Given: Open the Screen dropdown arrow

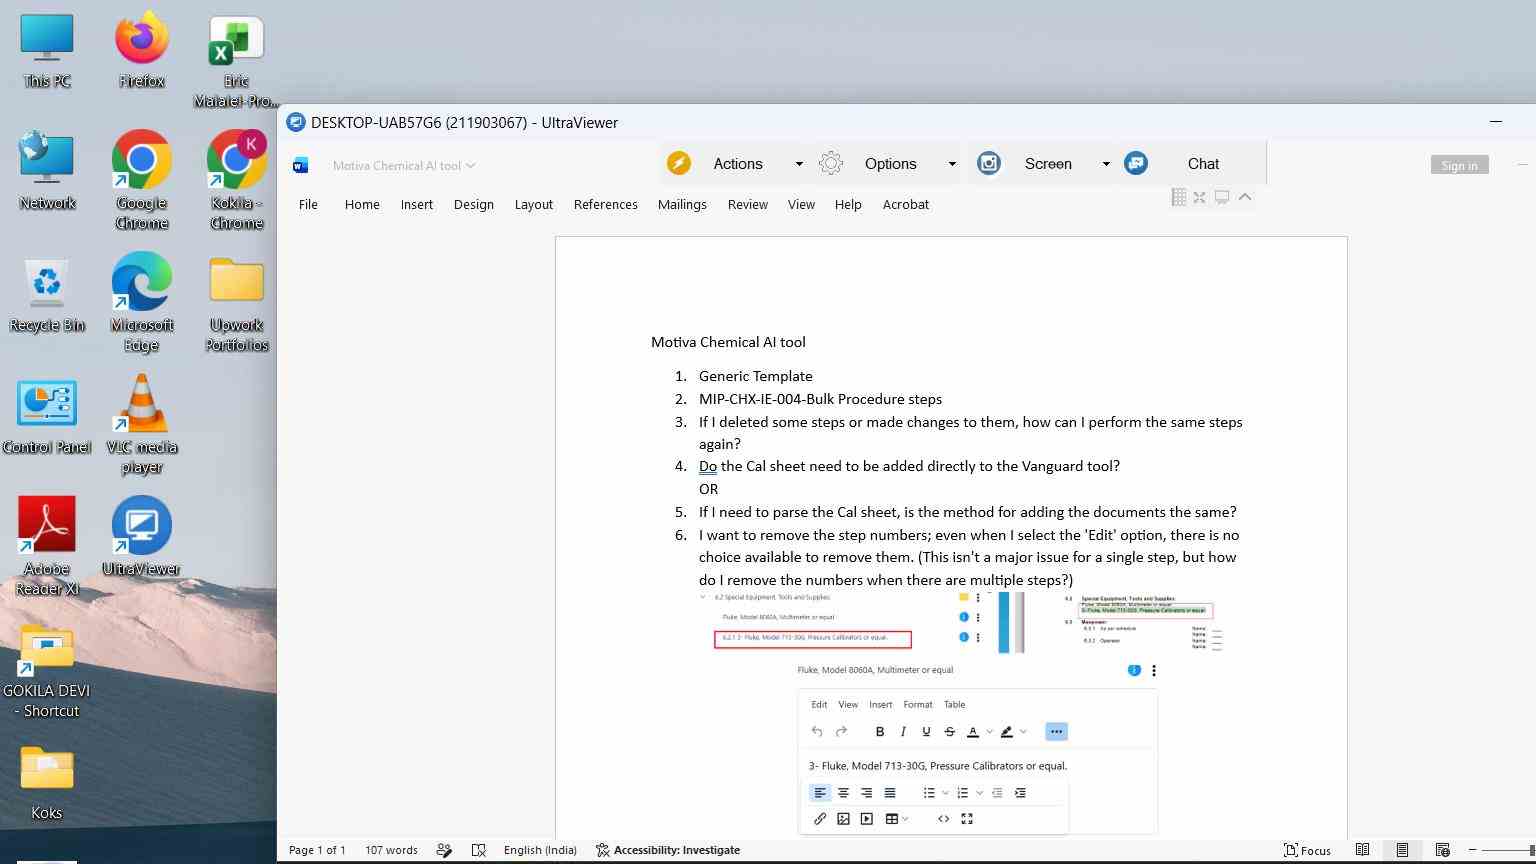Looking at the screenshot, I should click(x=1106, y=164).
